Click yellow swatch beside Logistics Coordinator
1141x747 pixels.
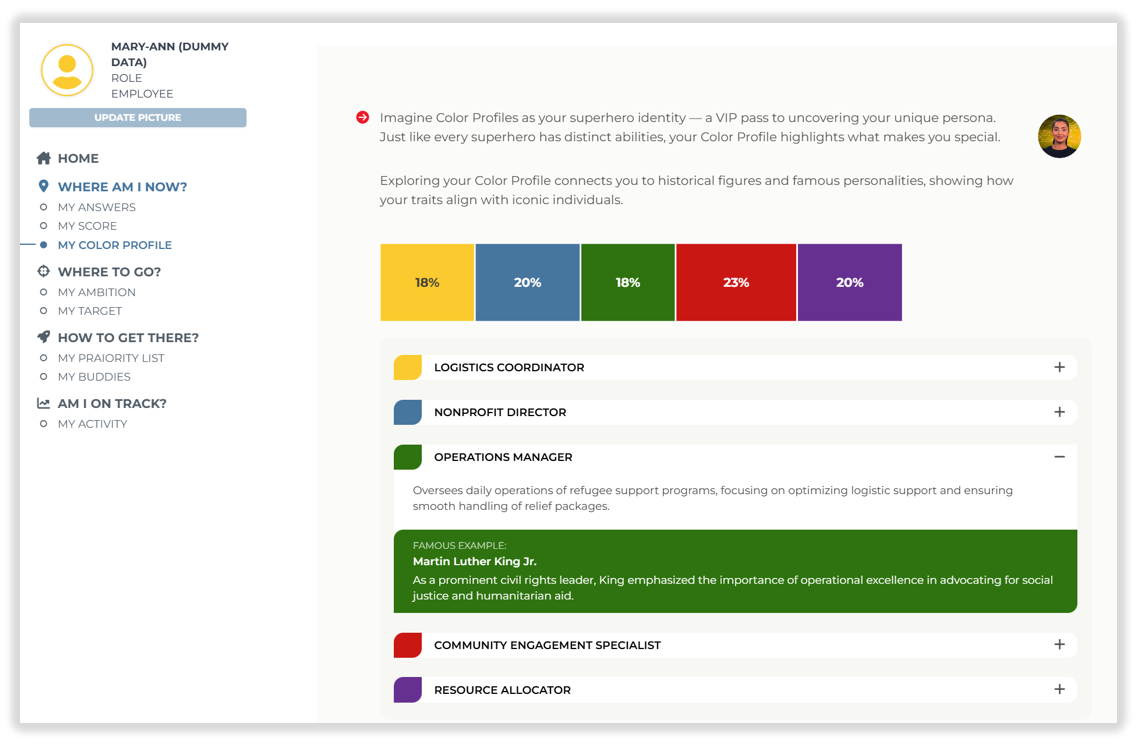(x=408, y=367)
